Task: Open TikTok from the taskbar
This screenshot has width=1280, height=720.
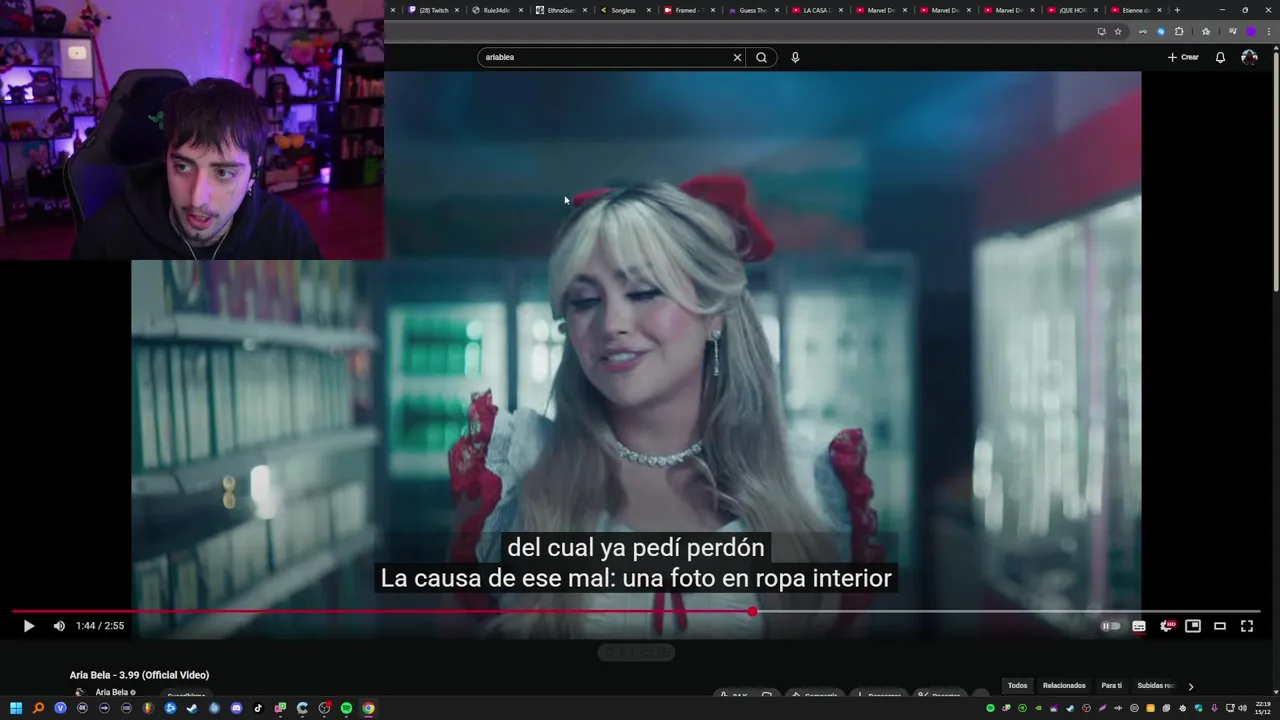Action: [258, 708]
